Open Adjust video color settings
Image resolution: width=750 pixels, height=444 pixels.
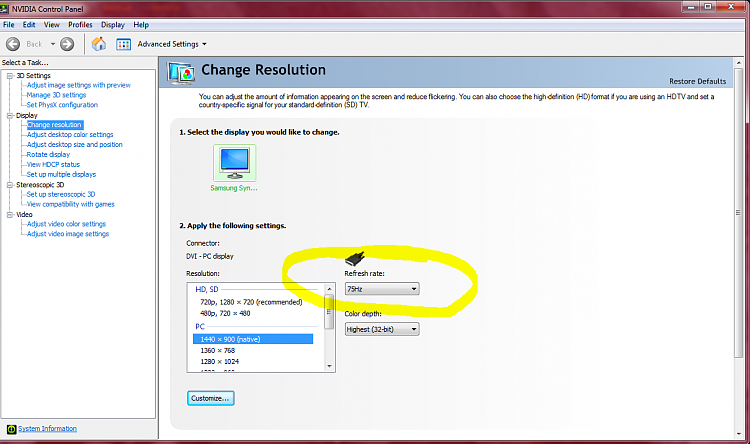pos(66,224)
